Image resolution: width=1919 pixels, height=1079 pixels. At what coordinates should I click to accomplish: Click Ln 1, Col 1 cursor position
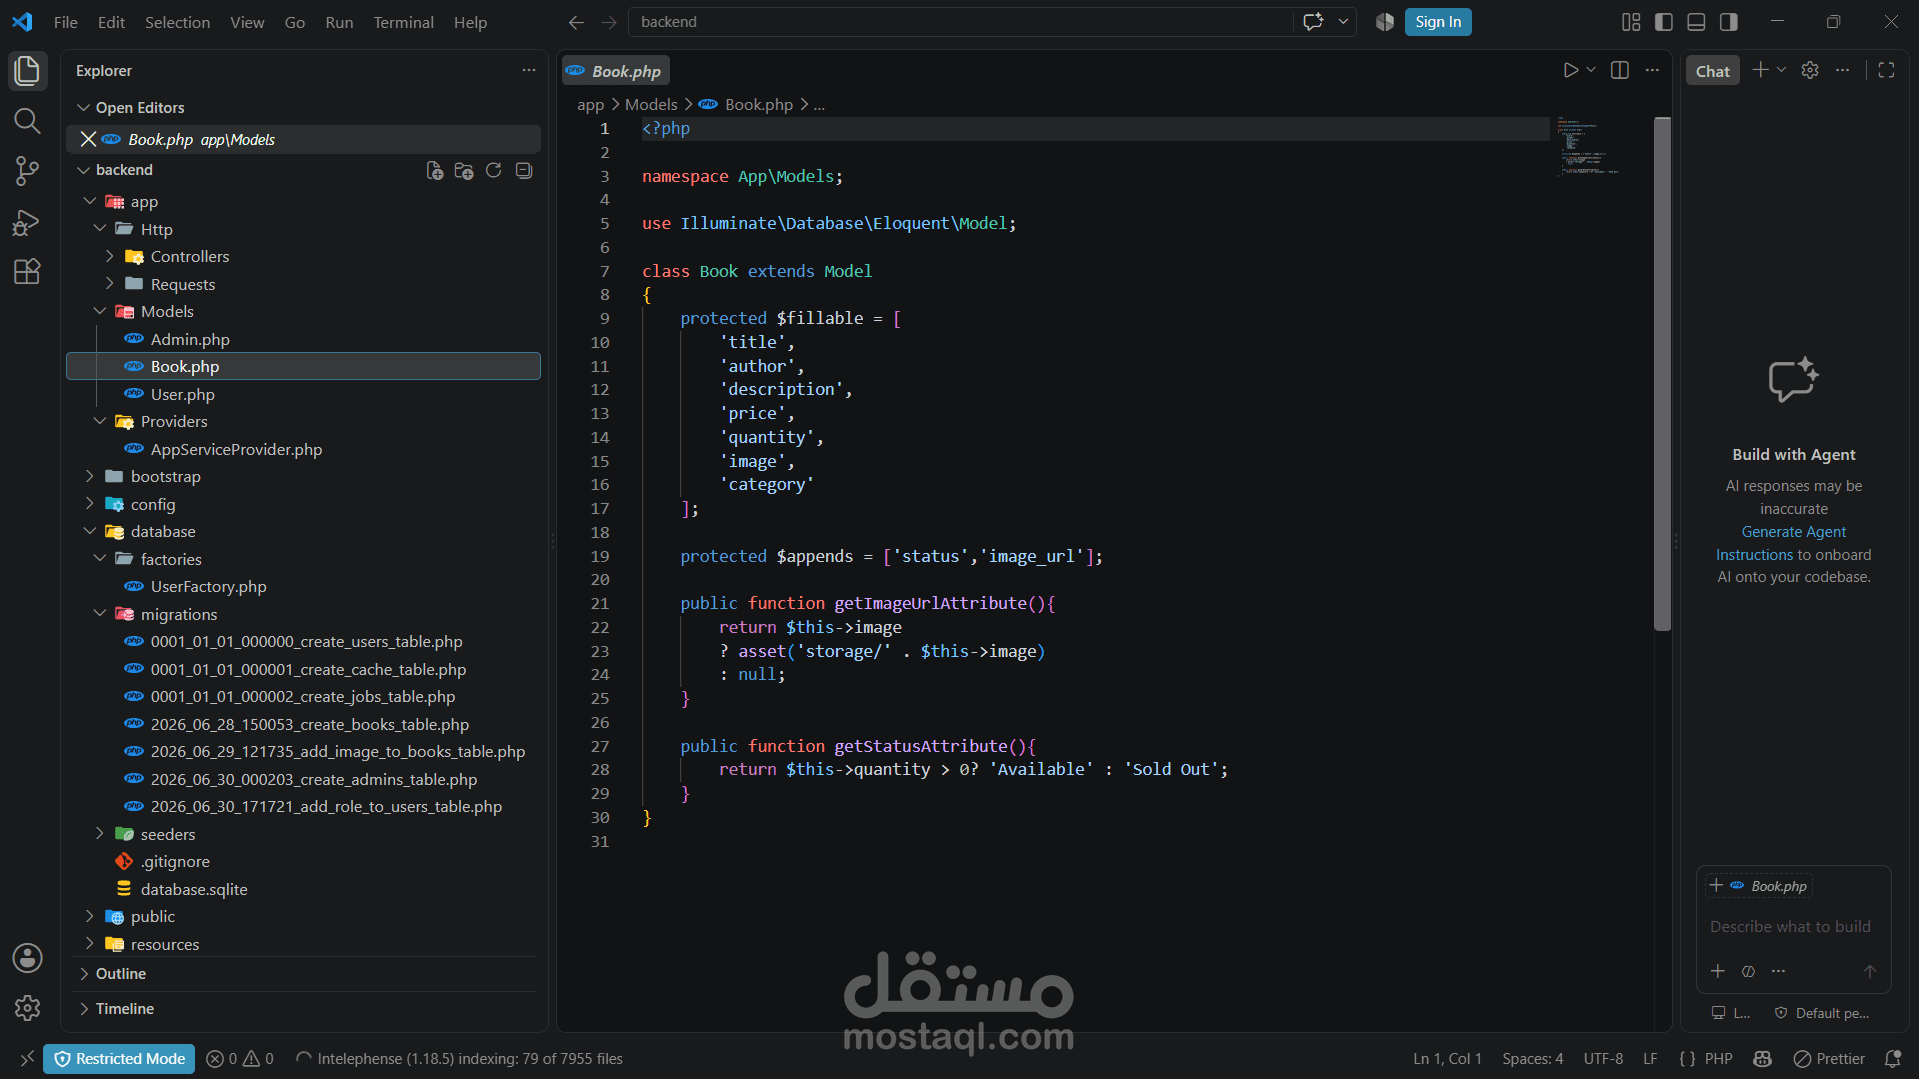[1447, 1059]
